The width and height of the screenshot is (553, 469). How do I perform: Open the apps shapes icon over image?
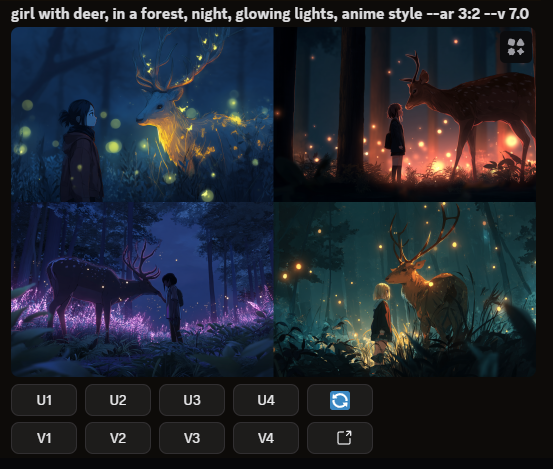point(516,47)
